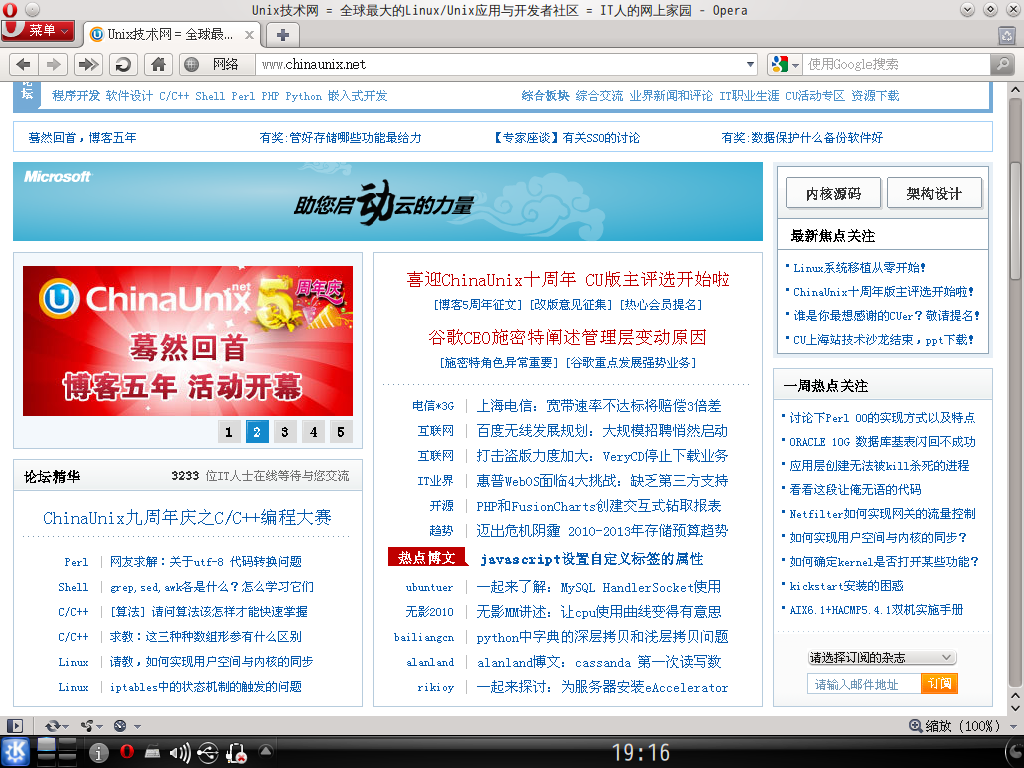The width and height of the screenshot is (1024, 768).
Task: Open javascript设置自定义标签的属性 blog link
Action: pyautogui.click(x=592, y=559)
